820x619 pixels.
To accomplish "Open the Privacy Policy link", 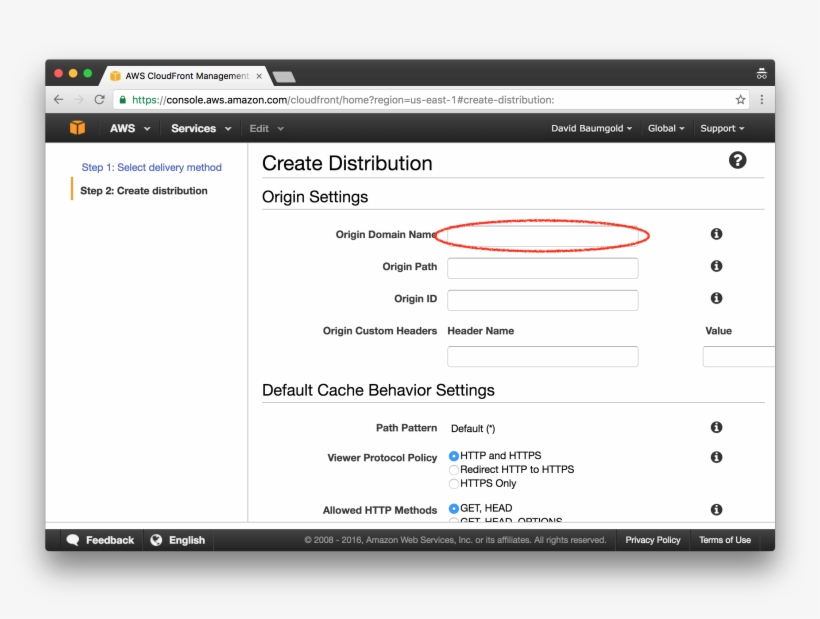I will click(653, 540).
